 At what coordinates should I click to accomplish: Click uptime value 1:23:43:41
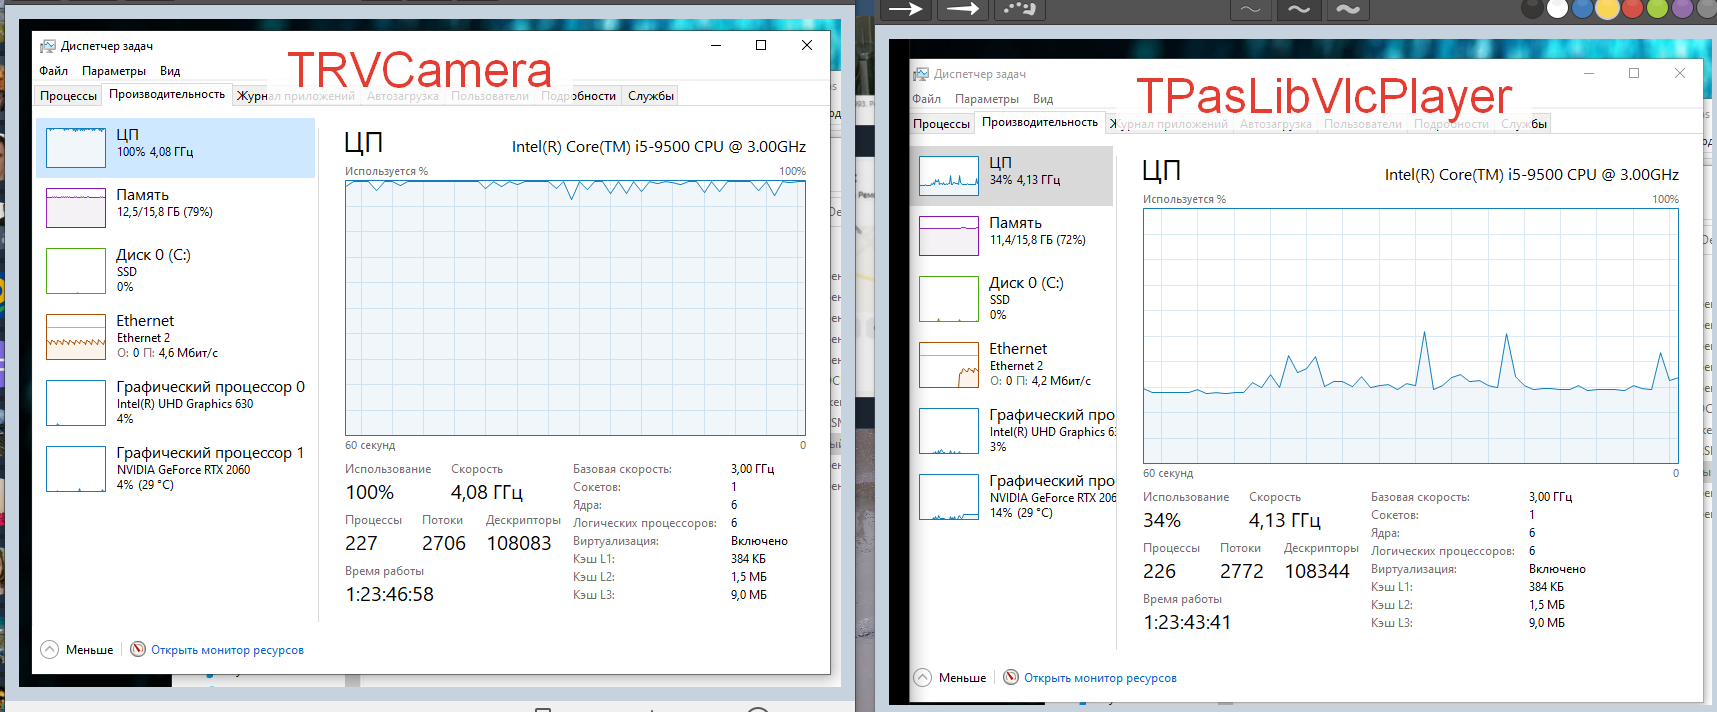[x=1188, y=622]
